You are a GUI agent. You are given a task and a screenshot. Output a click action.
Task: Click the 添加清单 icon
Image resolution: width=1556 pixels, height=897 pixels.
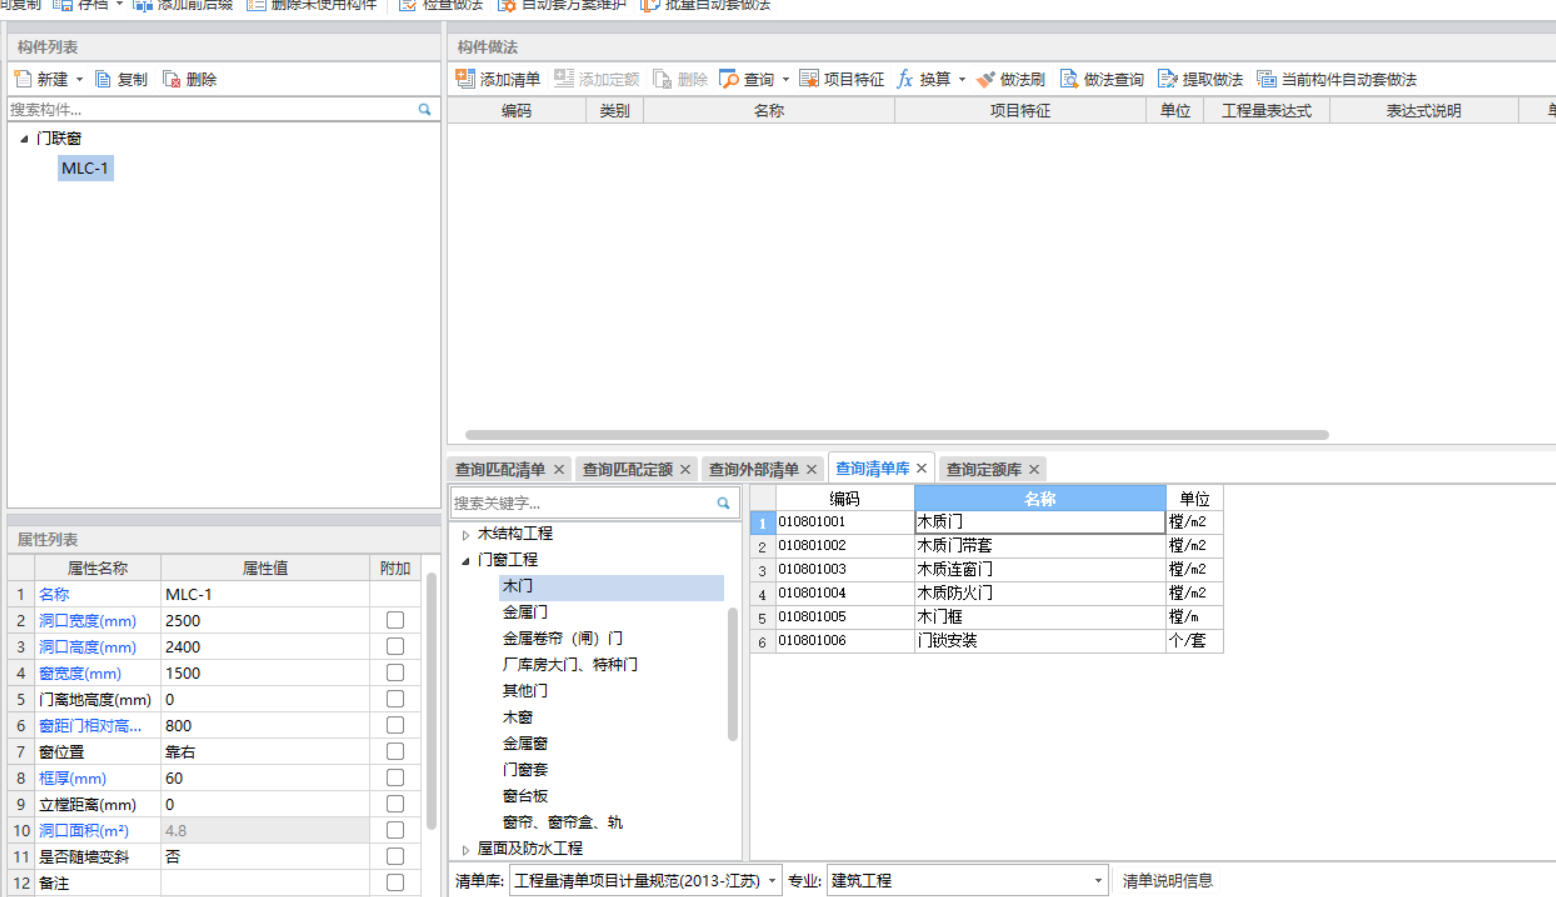(465, 78)
